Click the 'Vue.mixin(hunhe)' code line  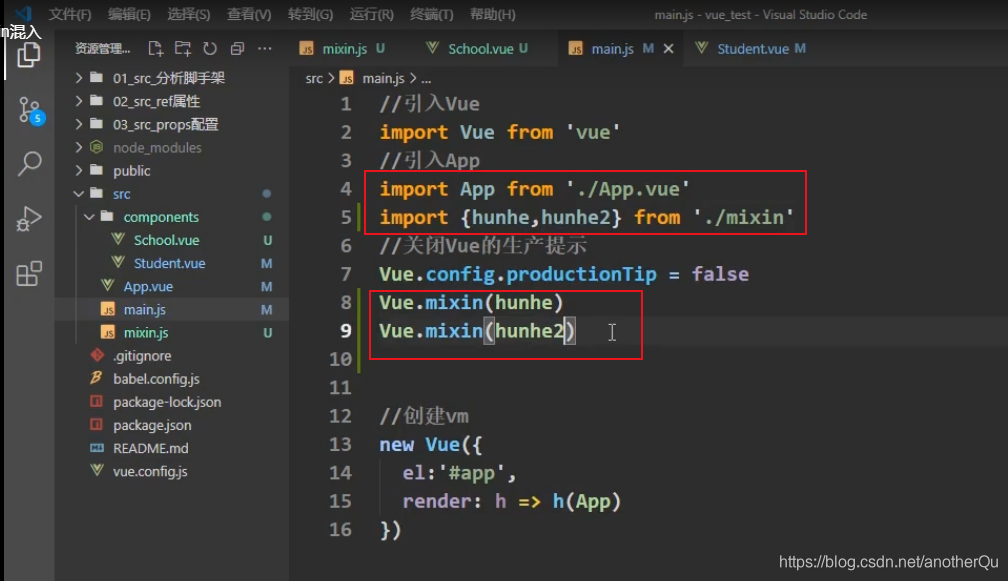471,303
